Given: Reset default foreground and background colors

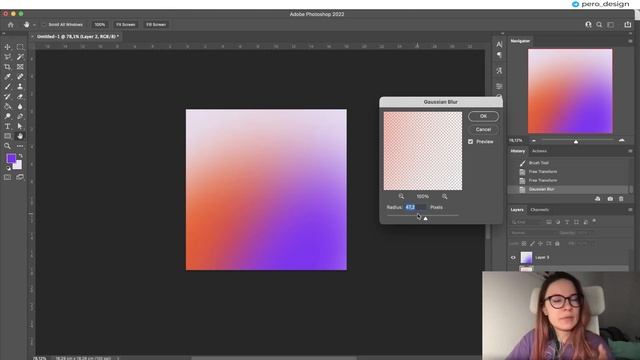Looking at the screenshot, I should coord(8,167).
